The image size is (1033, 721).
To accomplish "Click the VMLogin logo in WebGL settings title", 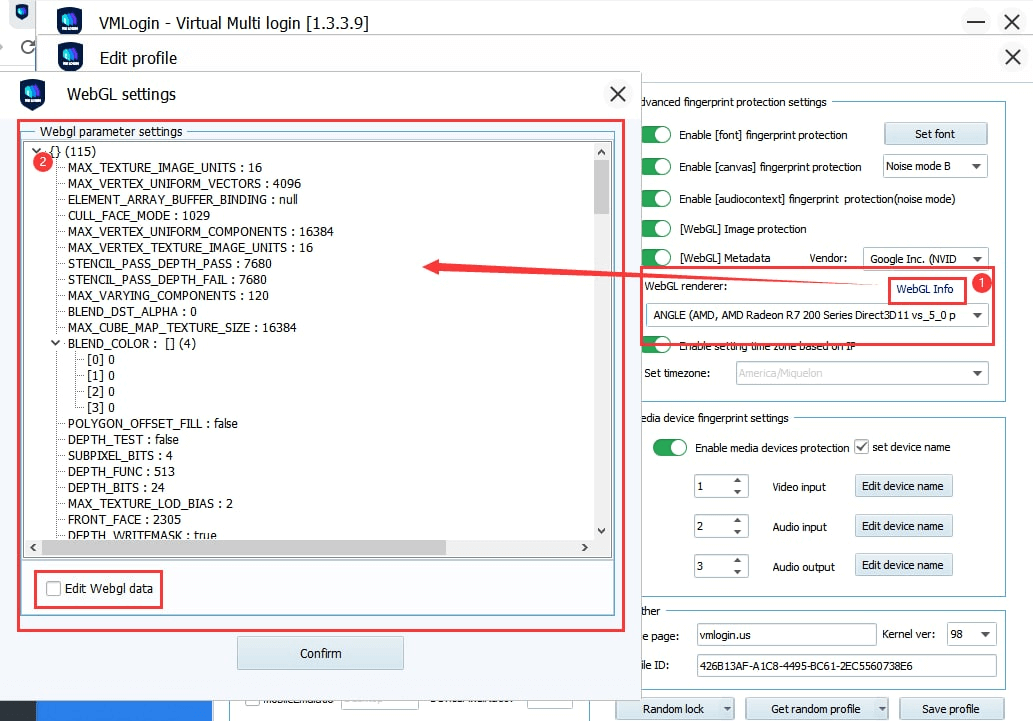I will [x=34, y=95].
